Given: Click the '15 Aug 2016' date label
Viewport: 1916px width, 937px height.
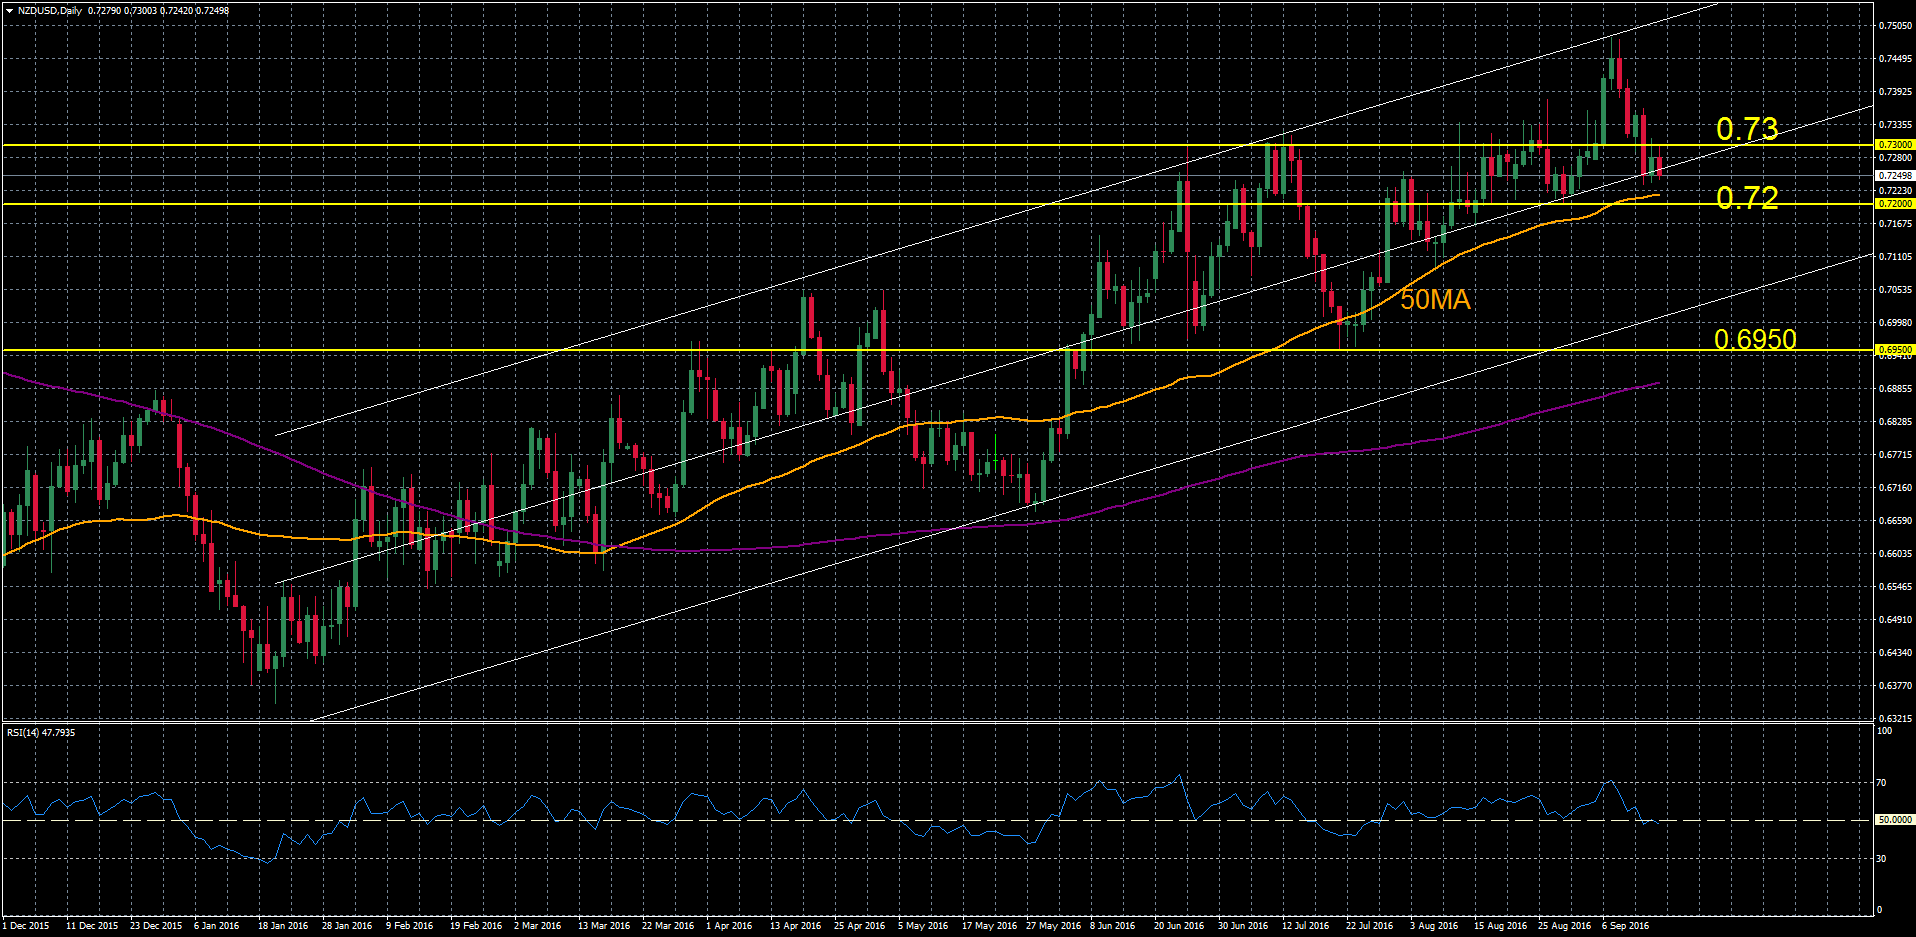Looking at the screenshot, I should [1500, 926].
